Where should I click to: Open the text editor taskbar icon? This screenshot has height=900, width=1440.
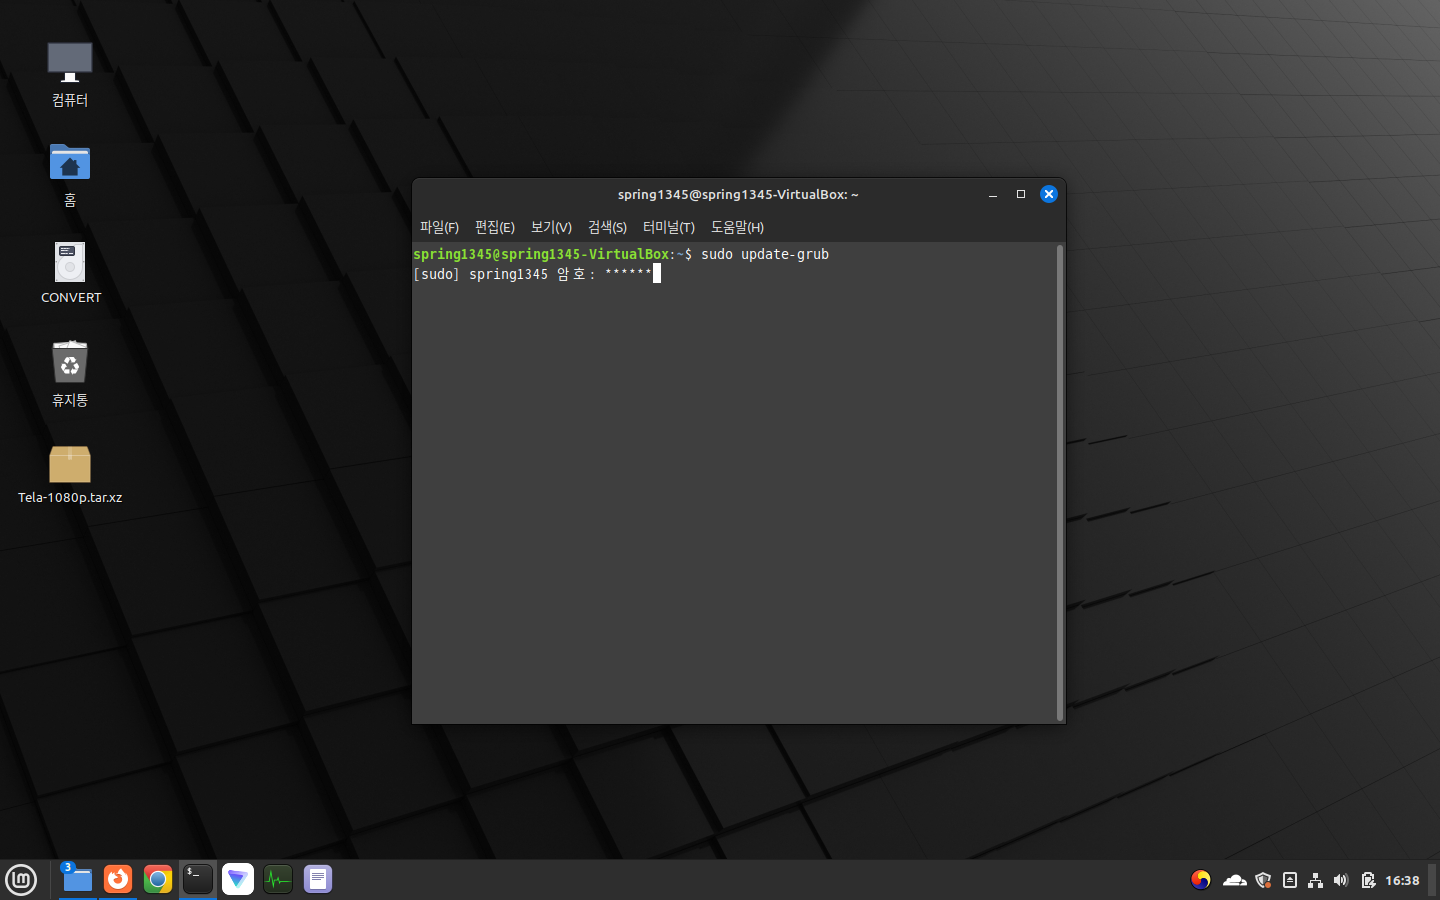(318, 879)
